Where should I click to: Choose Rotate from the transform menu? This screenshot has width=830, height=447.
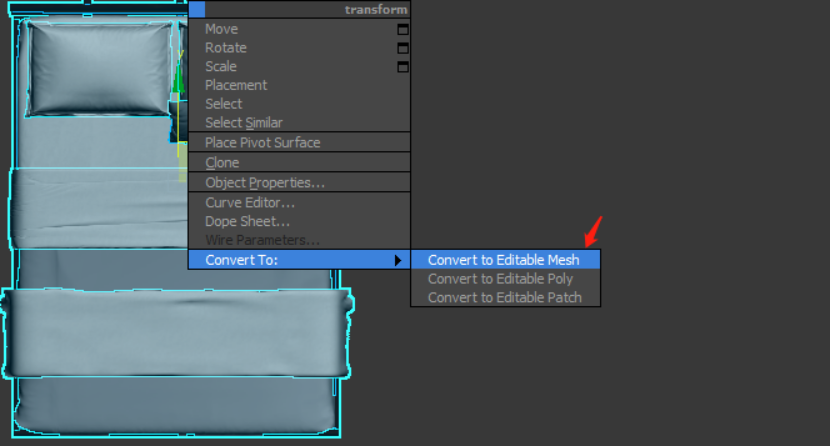299,48
